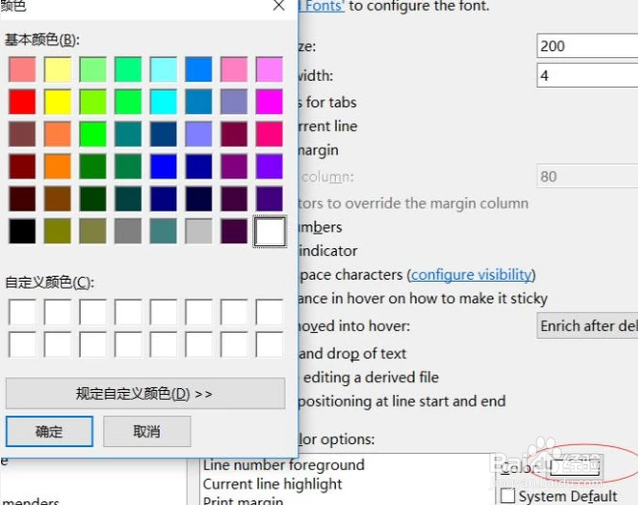
Task: Click the disabled column field showing 80
Action: point(587,176)
